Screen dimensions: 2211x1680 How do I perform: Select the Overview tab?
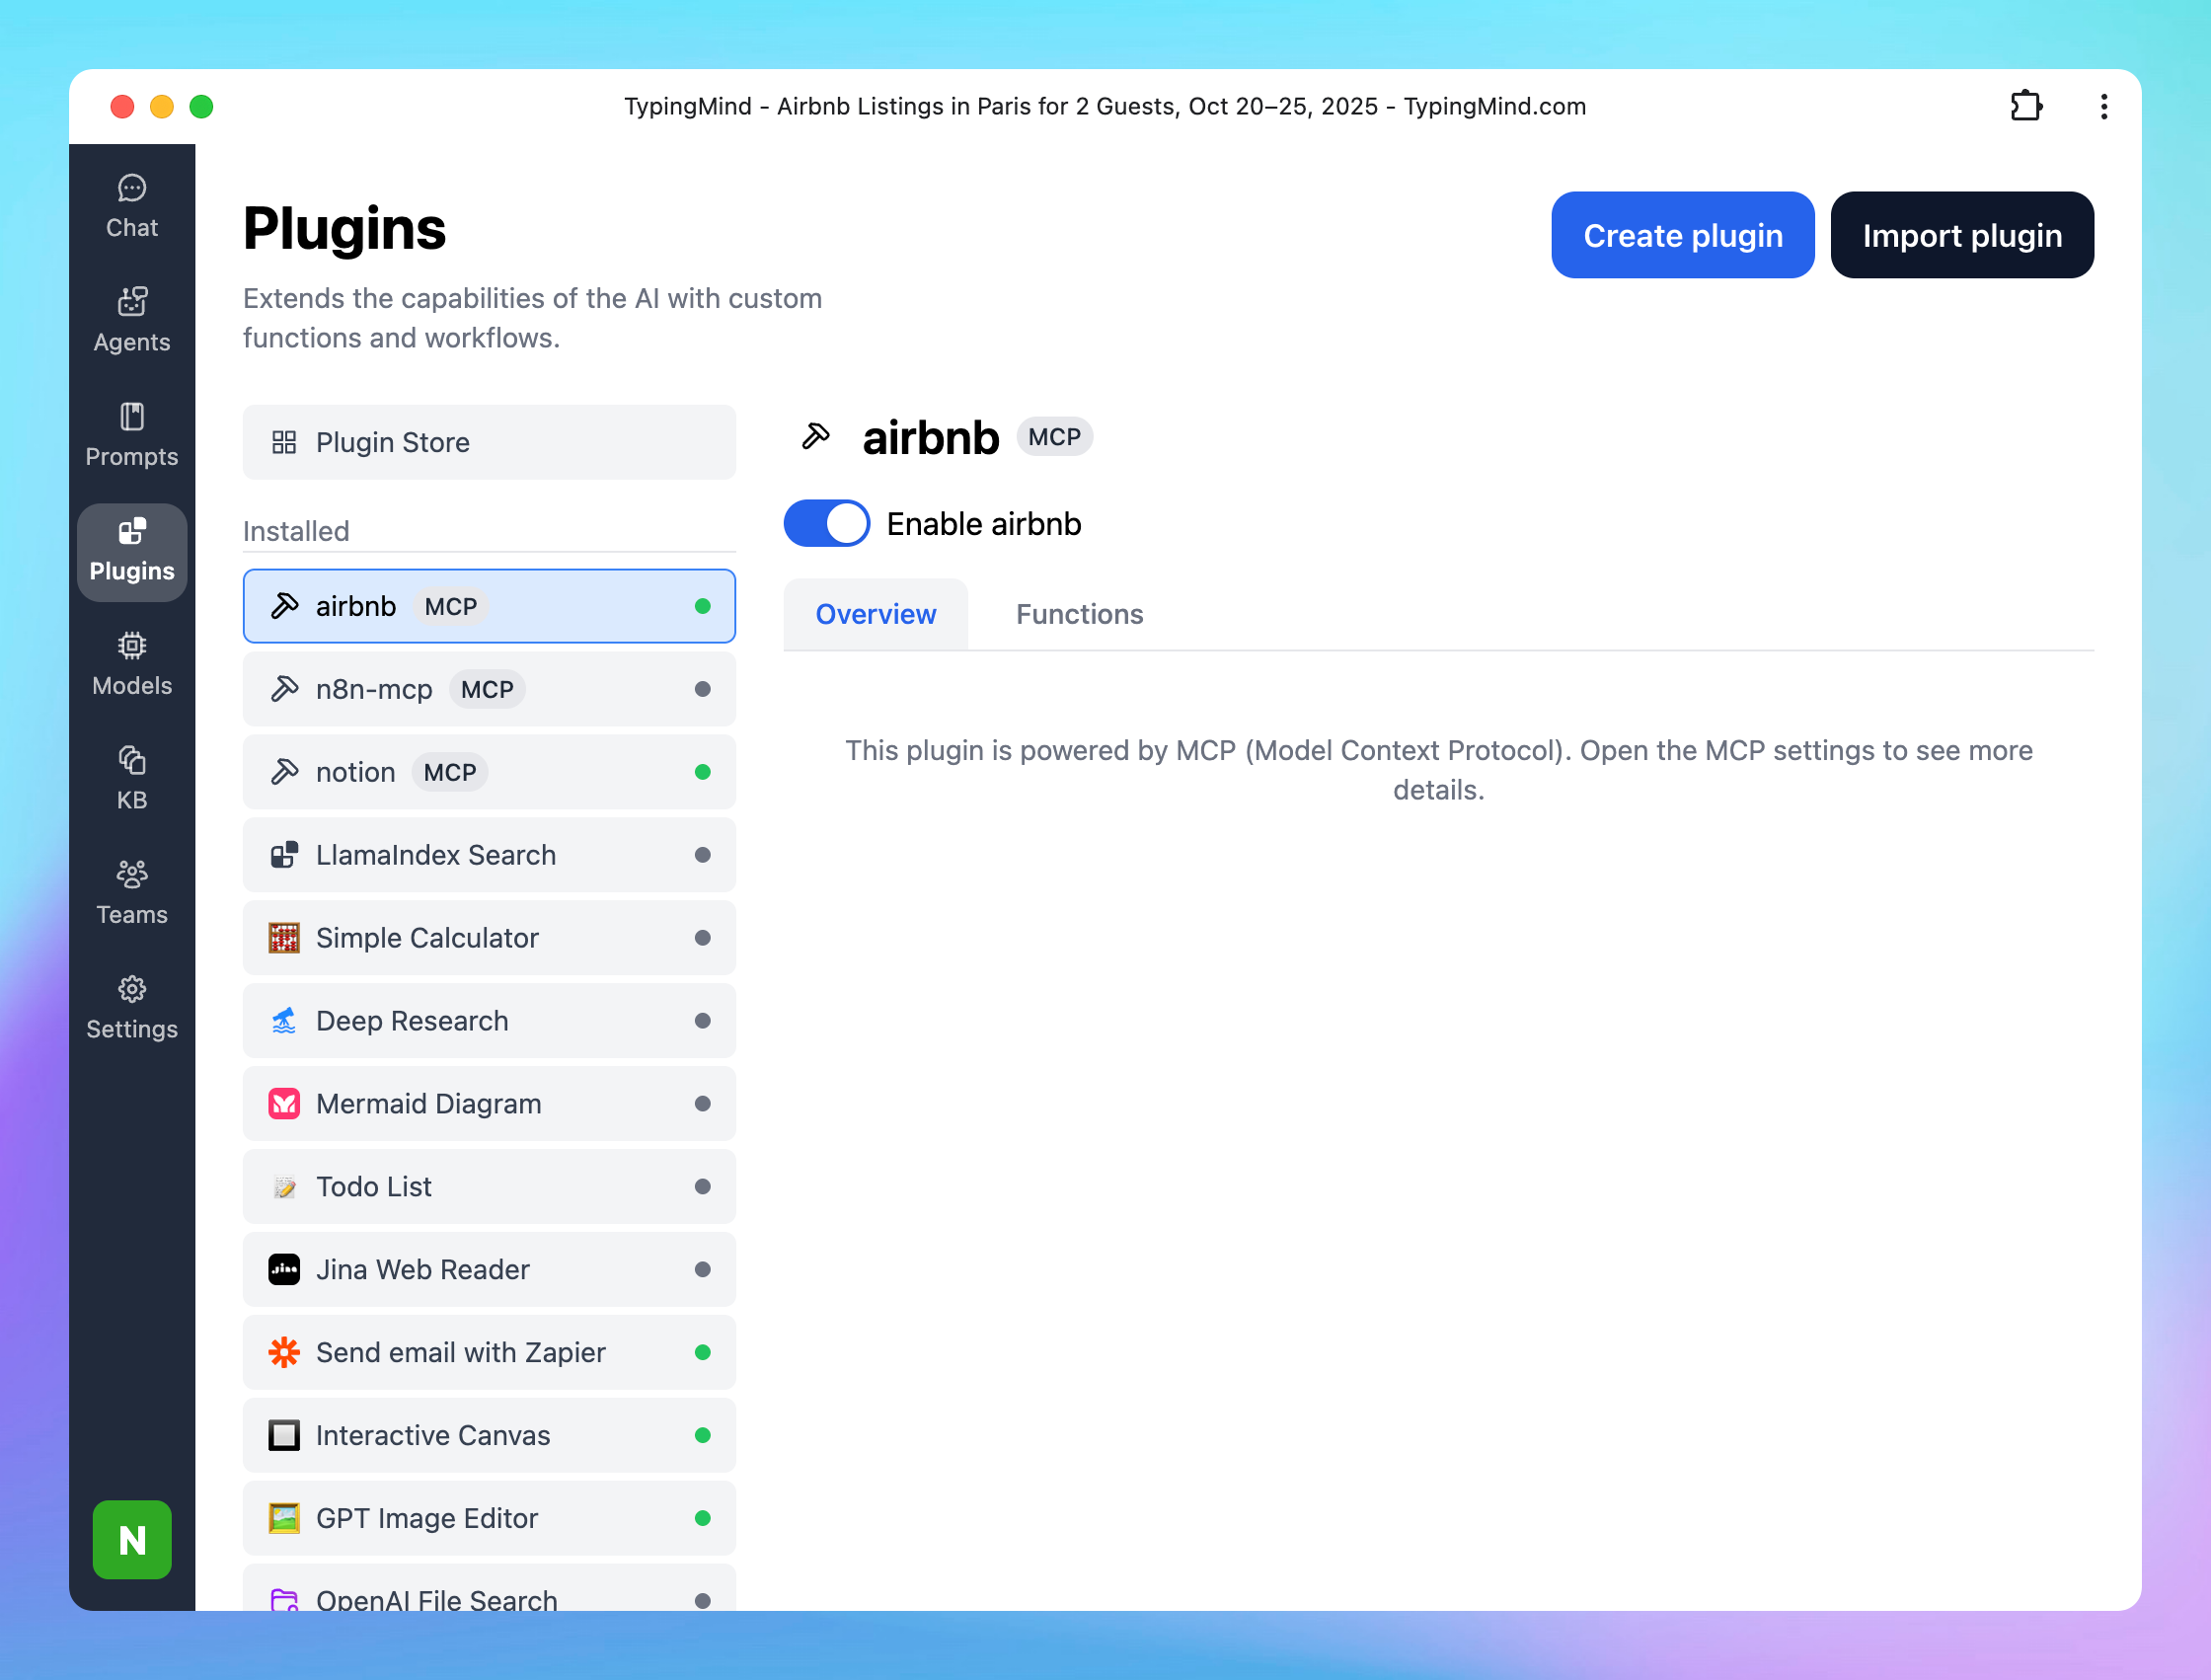875,614
